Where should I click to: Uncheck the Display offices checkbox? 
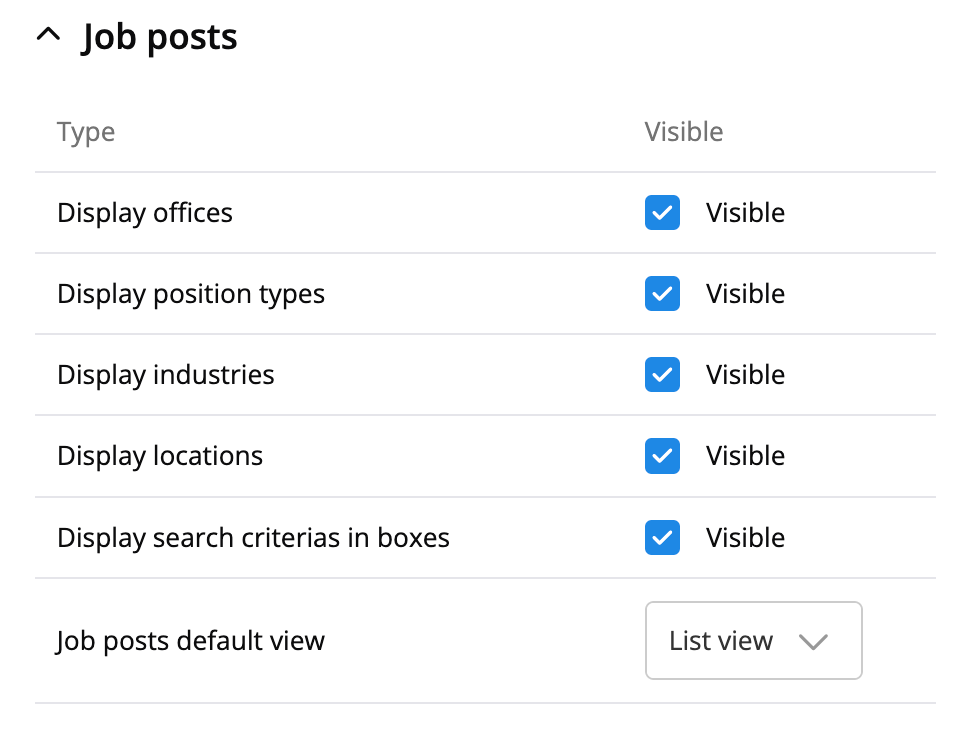(x=662, y=213)
